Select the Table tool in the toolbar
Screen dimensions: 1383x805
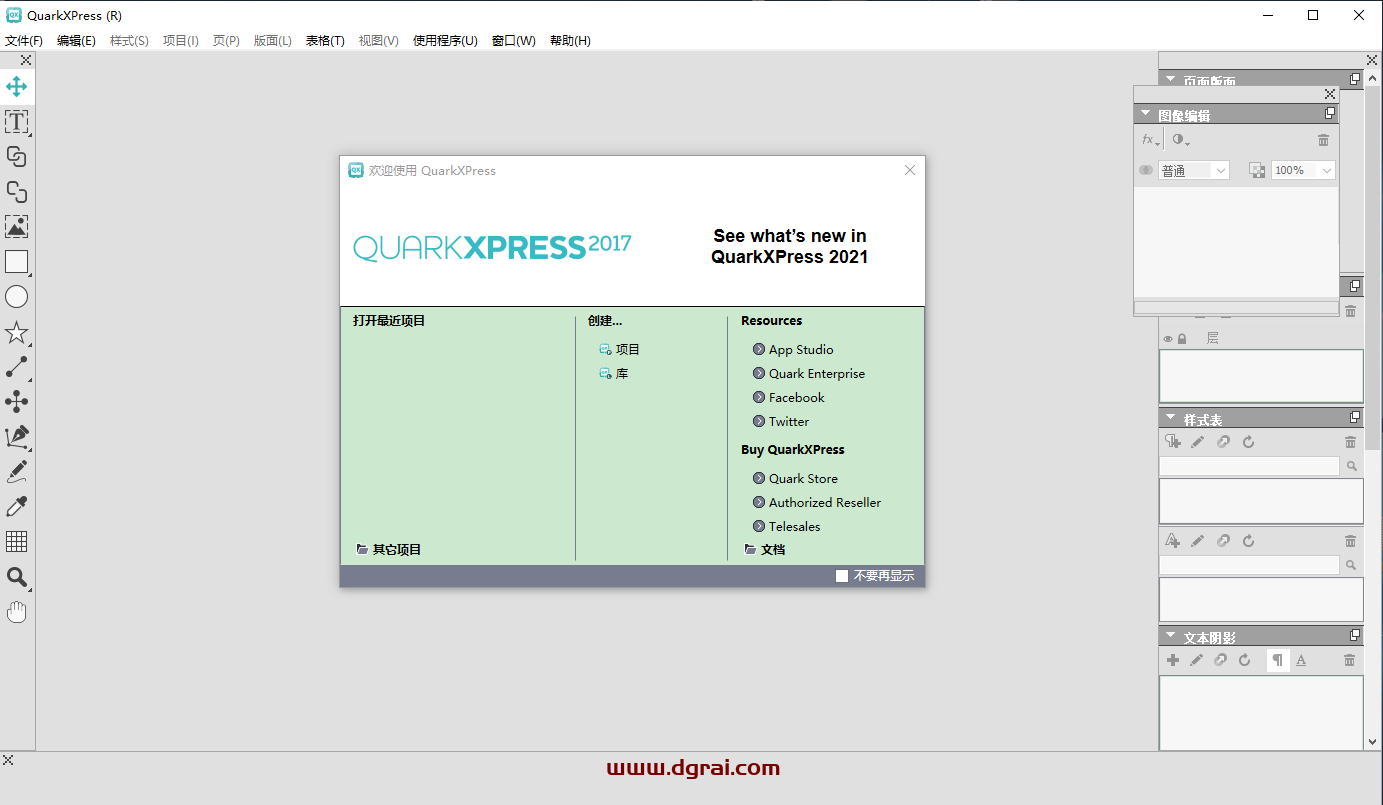[x=17, y=541]
